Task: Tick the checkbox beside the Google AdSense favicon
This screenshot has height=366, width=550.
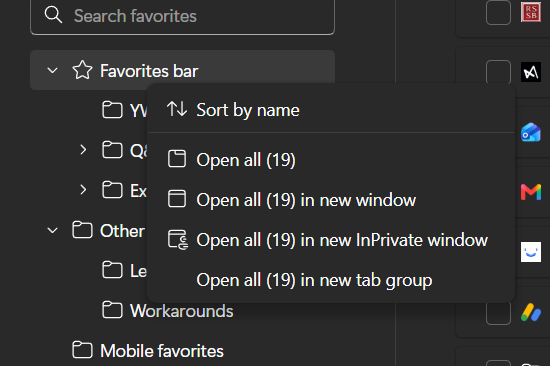Action: (x=498, y=312)
